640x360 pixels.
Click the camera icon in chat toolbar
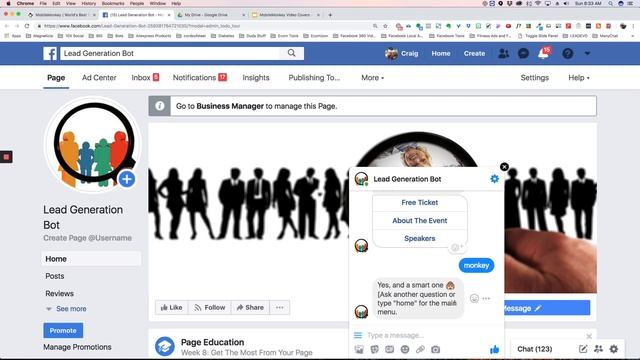click(436, 349)
